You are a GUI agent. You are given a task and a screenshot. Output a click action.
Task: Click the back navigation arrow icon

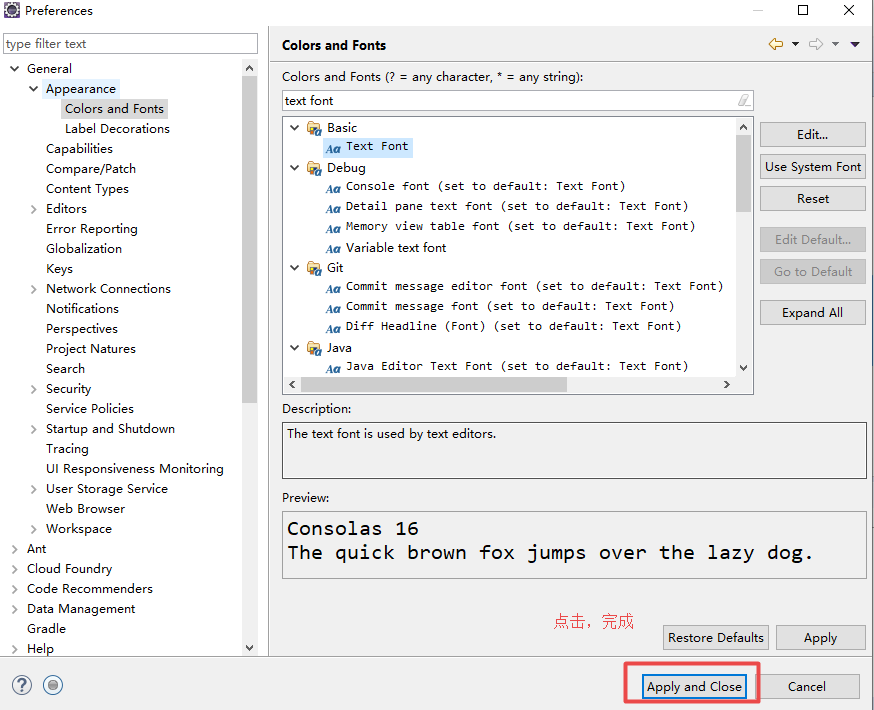click(775, 44)
